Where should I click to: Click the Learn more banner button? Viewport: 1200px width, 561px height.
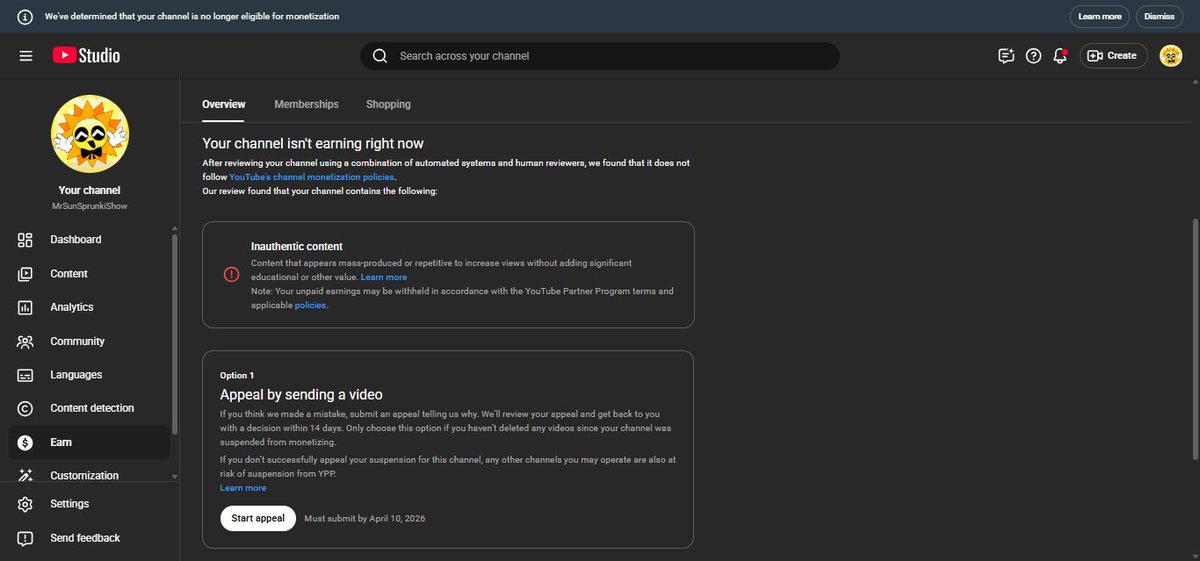point(1099,17)
